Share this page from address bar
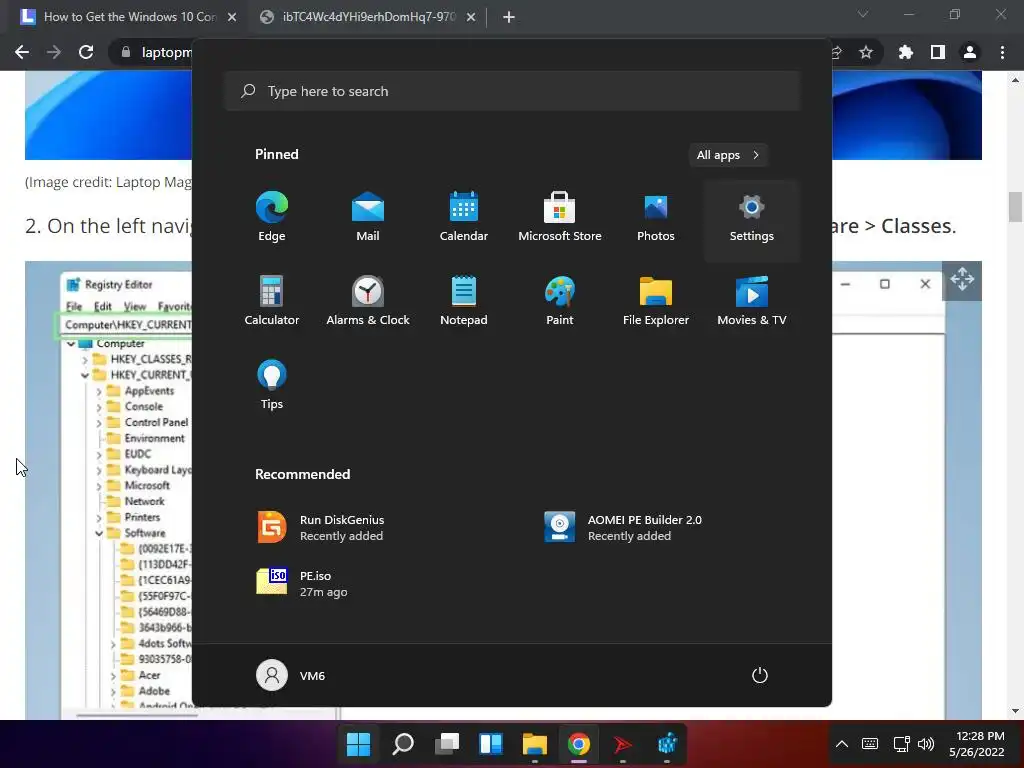The height and width of the screenshot is (768, 1024). (837, 52)
